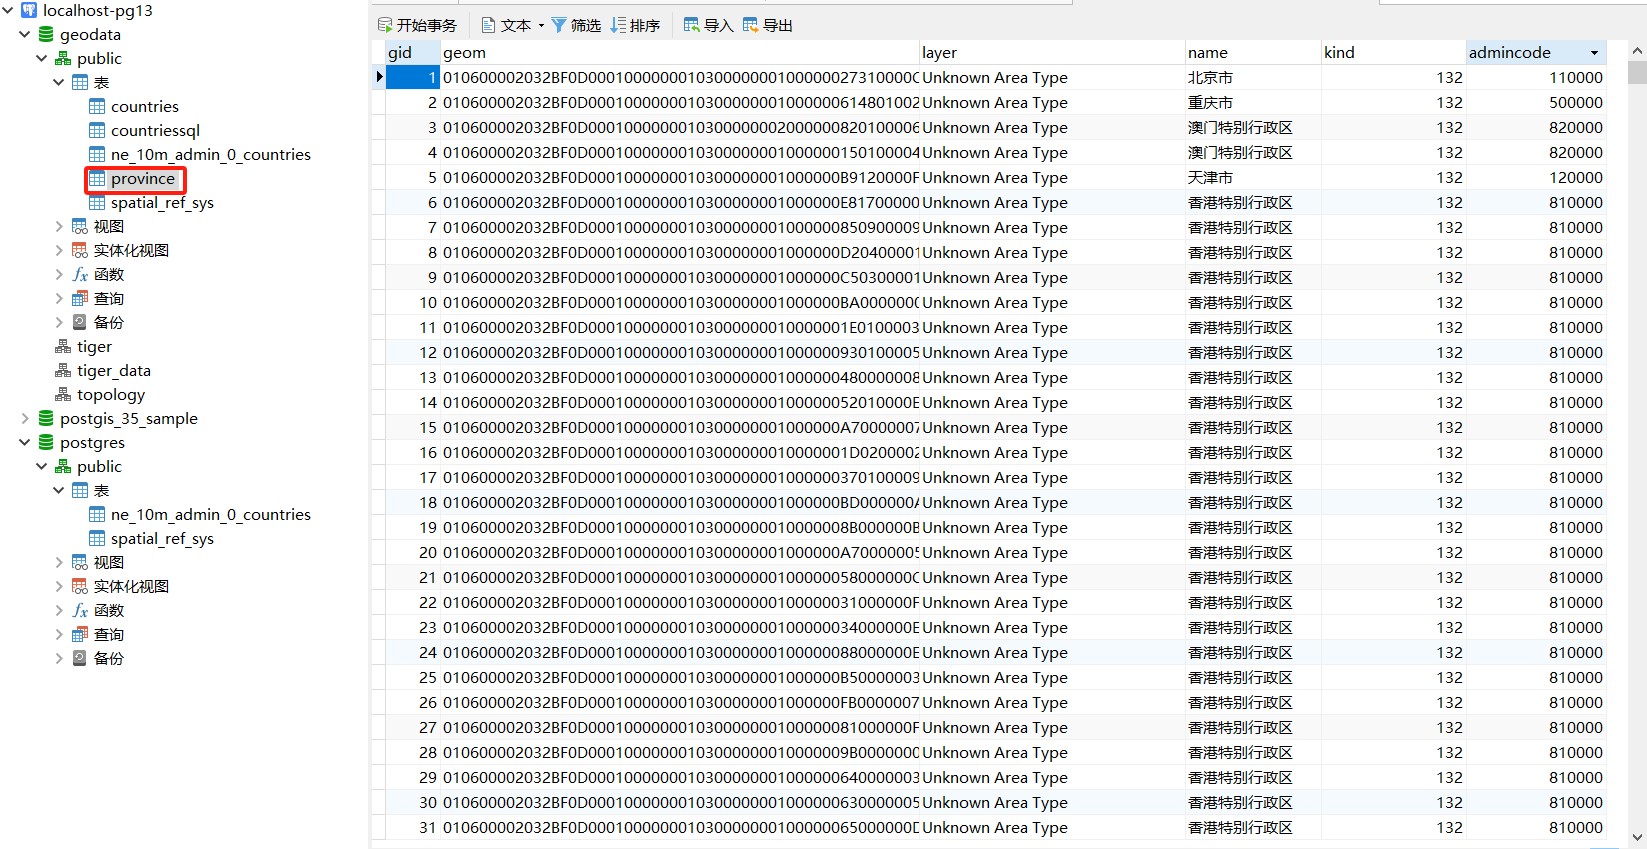This screenshot has width=1647, height=849.
Task: Click the 文本 text toolbar icon
Action: click(489, 25)
